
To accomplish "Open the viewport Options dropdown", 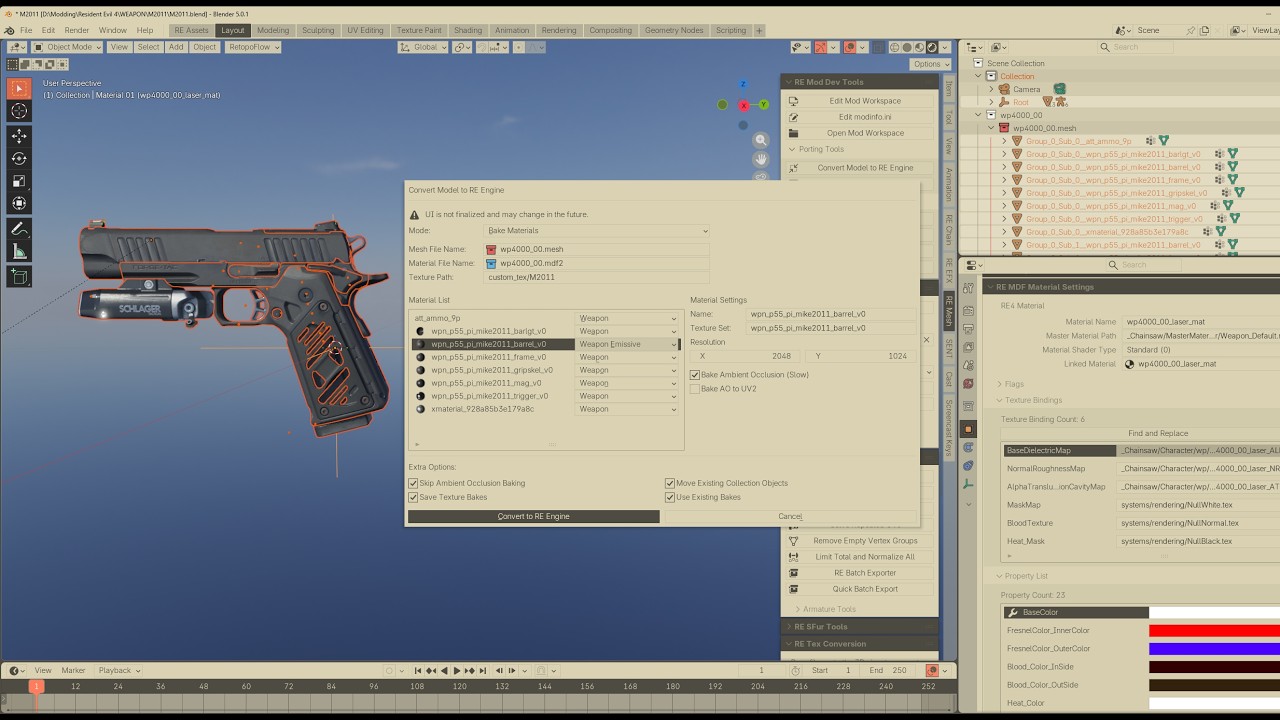I will point(931,64).
